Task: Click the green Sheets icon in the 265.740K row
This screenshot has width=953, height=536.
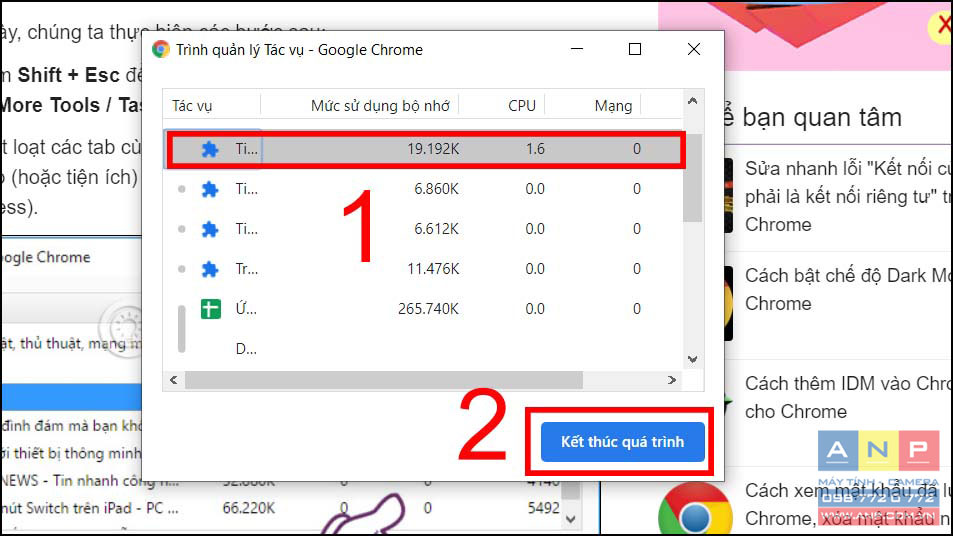Action: pos(211,309)
